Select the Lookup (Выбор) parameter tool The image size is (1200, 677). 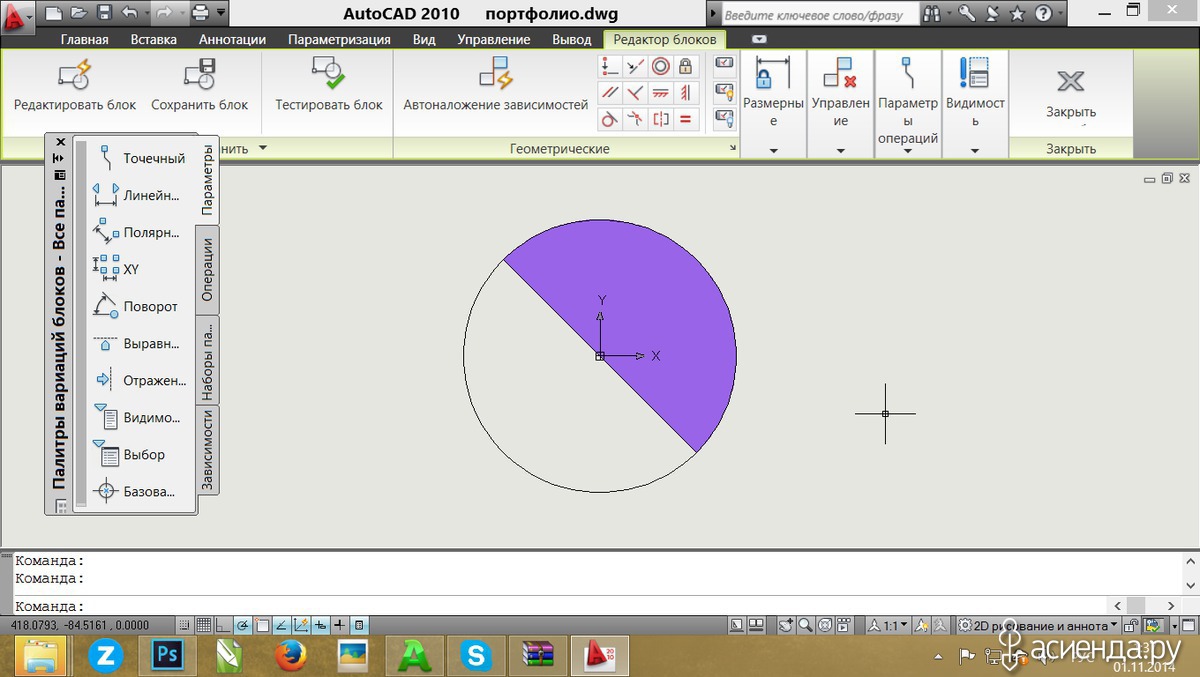click(x=129, y=454)
